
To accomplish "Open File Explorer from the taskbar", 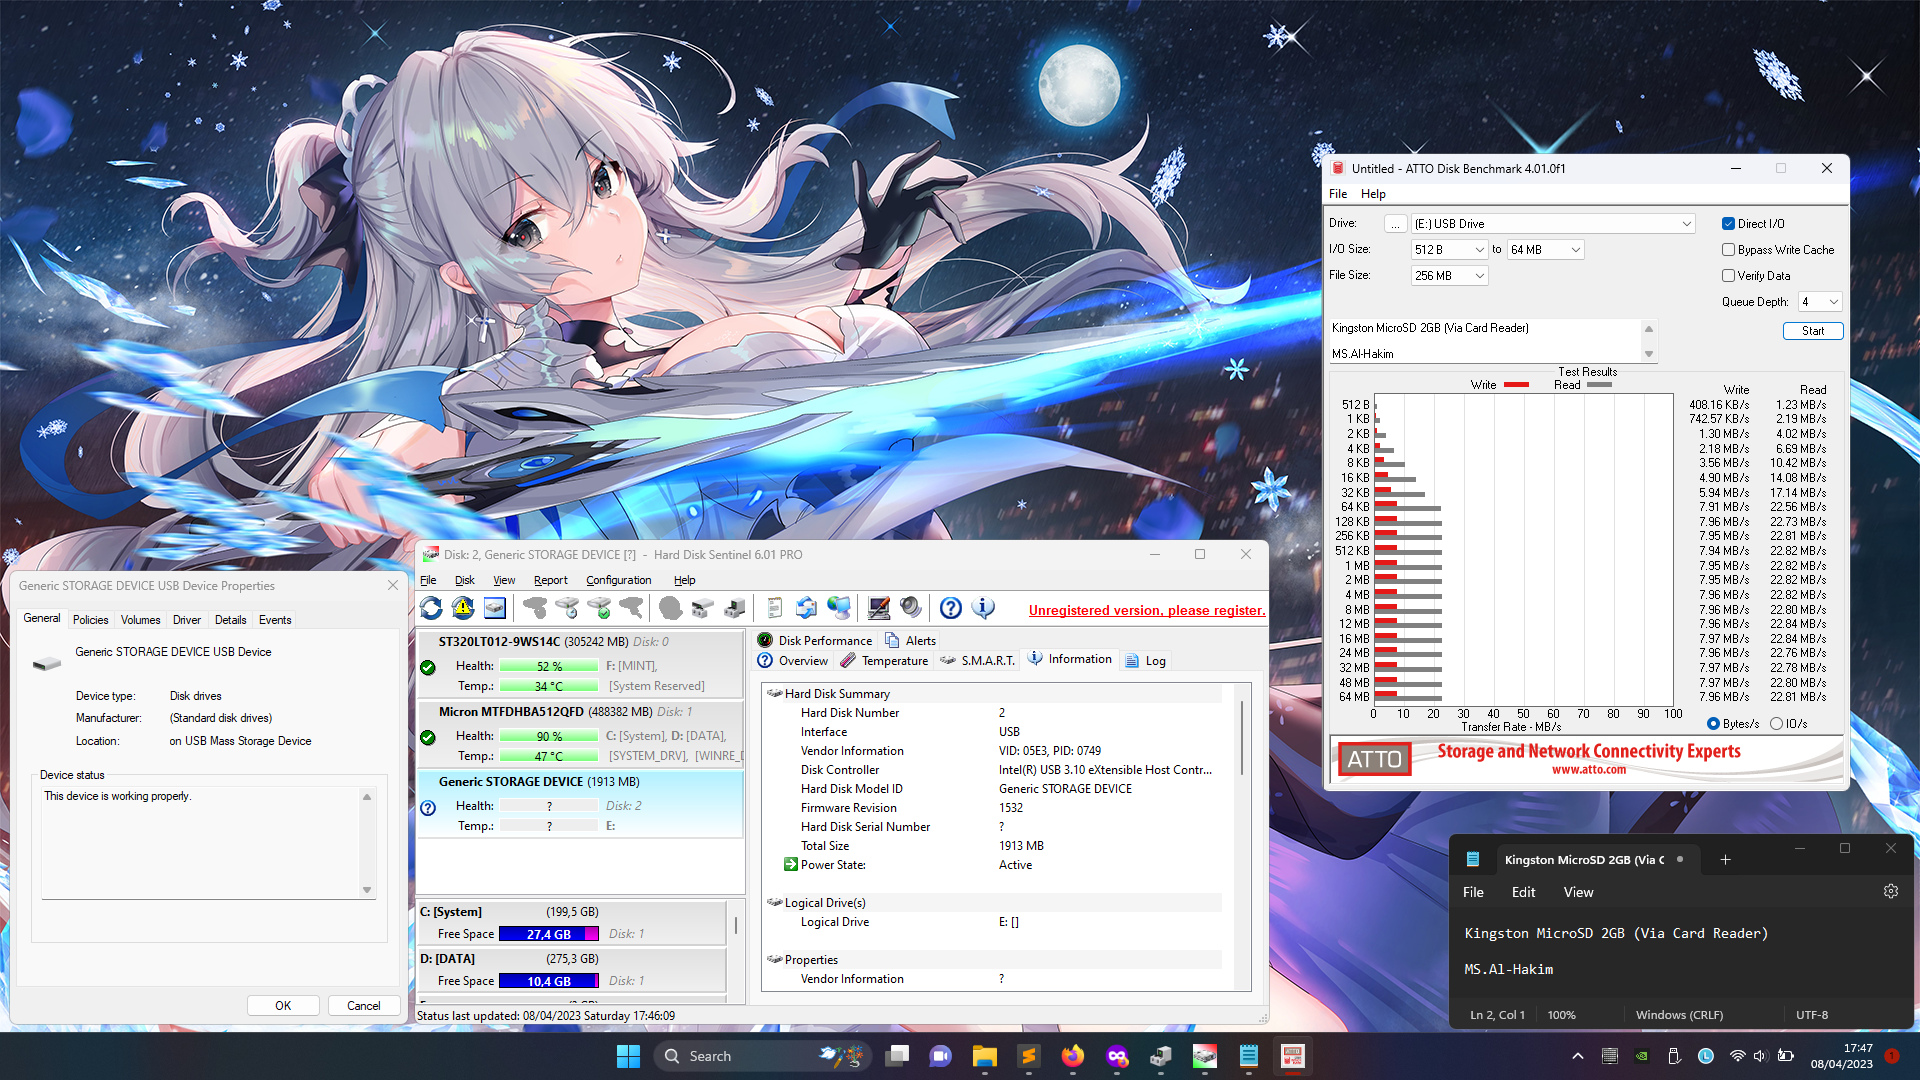I will 985,1056.
